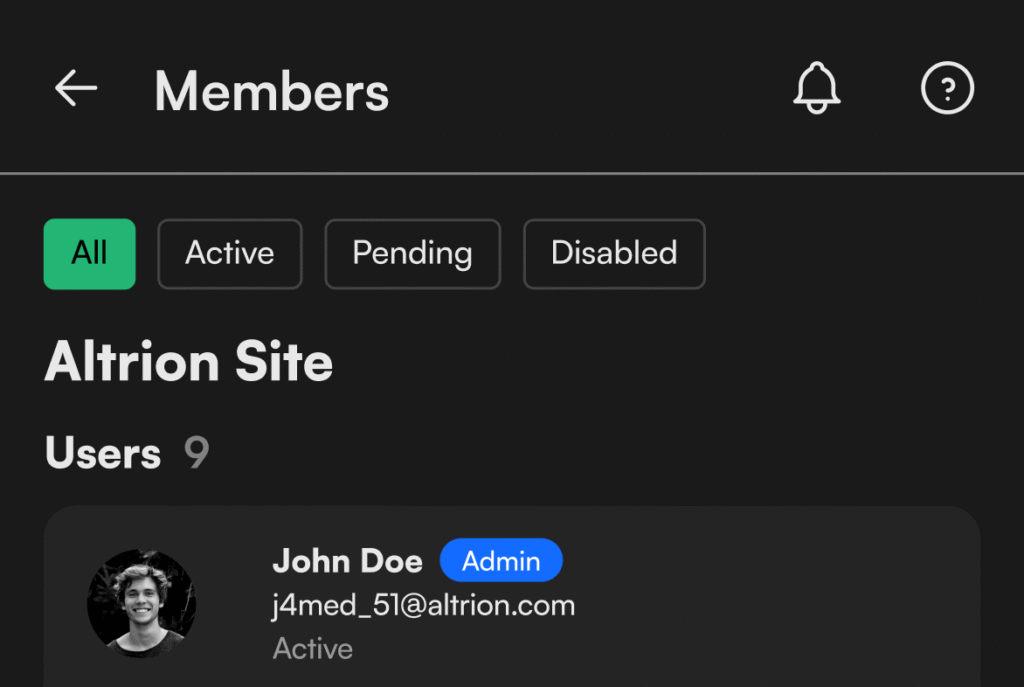Image resolution: width=1024 pixels, height=687 pixels.
Task: Click the j4med_51@altrion.com email address
Action: [423, 605]
